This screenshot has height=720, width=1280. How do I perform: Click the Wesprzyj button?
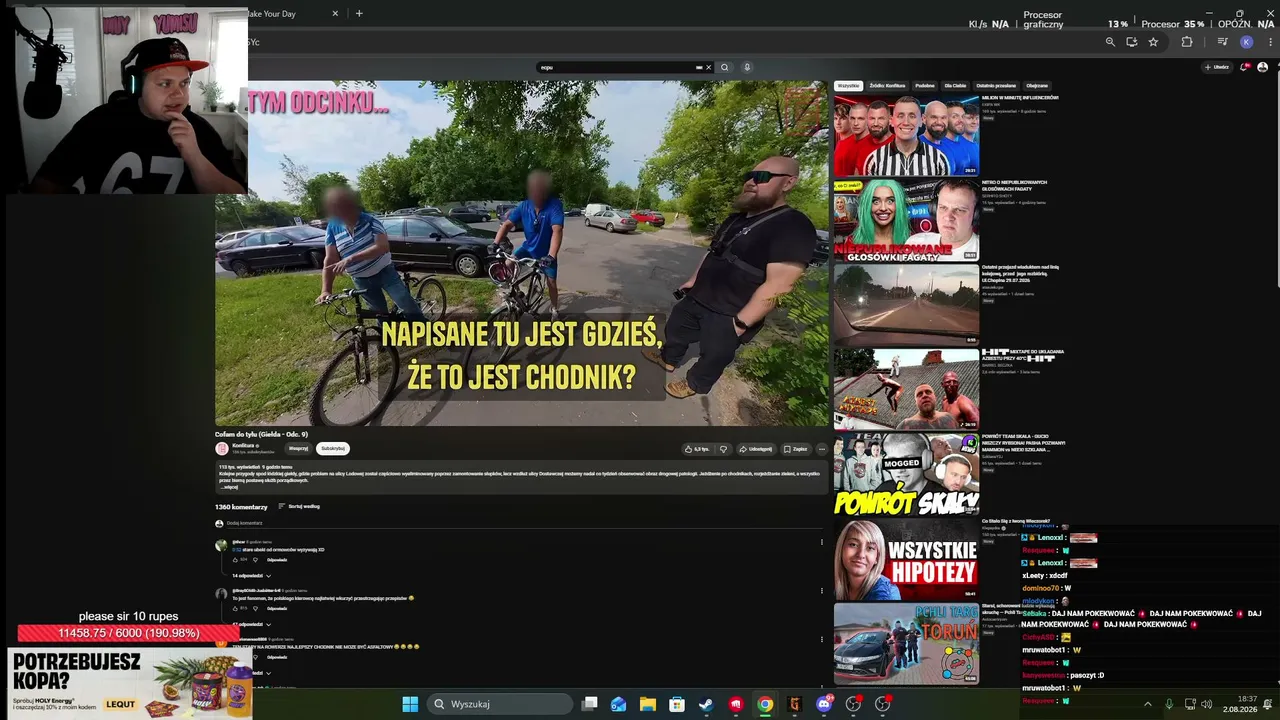298,449
